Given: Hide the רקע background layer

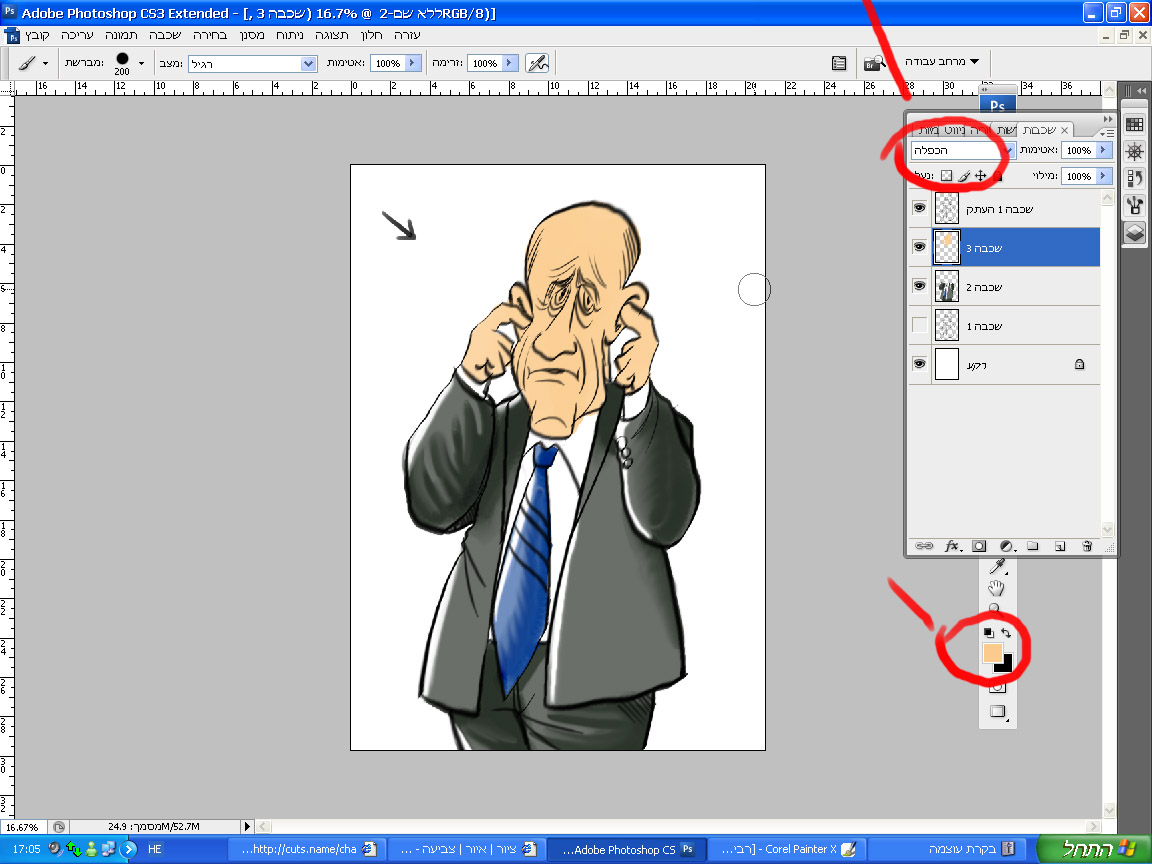Looking at the screenshot, I should [919, 365].
